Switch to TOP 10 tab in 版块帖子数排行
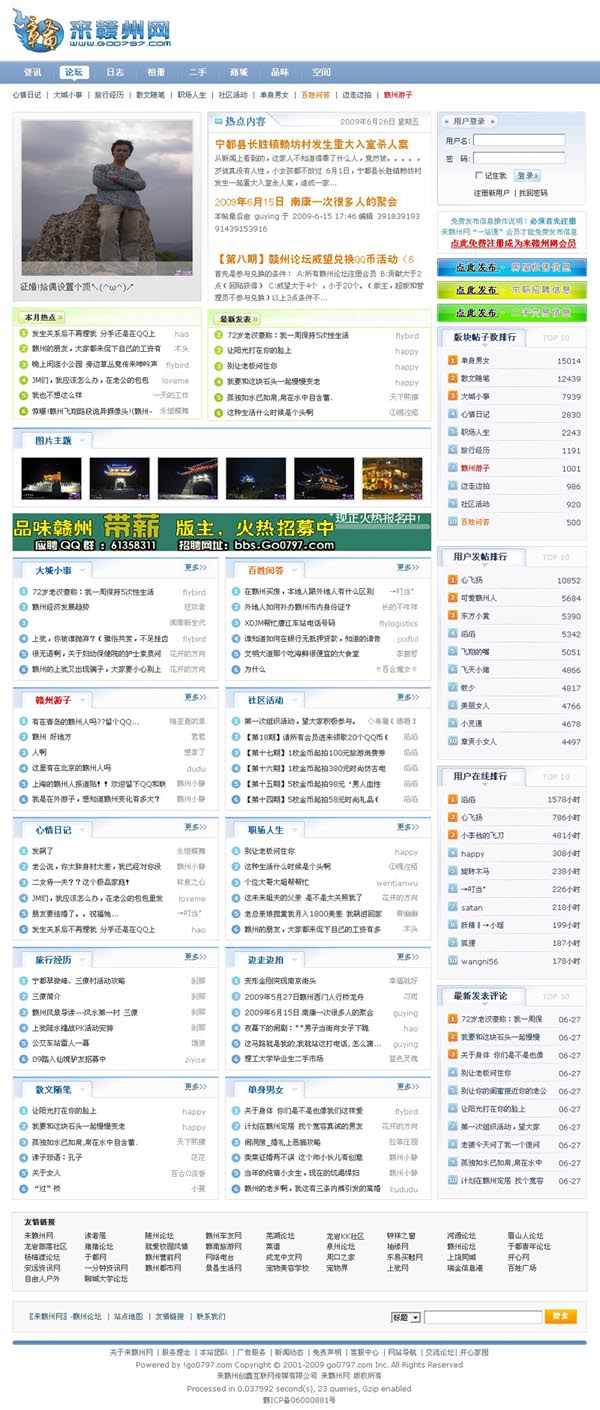This screenshot has height=1410, width=600. click(x=556, y=338)
